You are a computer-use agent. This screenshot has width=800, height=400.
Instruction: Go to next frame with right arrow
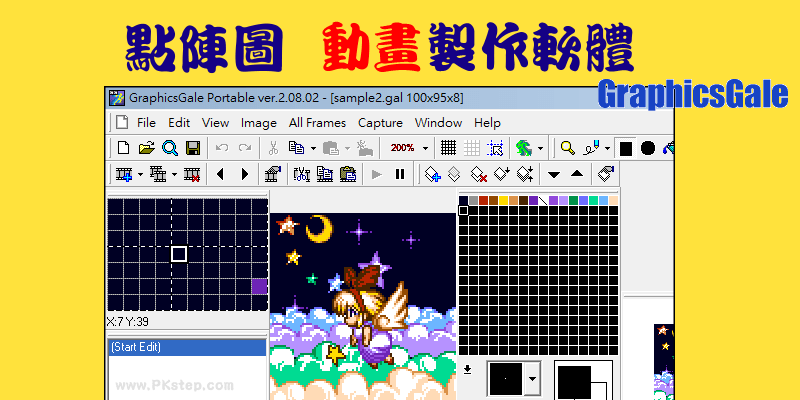[244, 174]
